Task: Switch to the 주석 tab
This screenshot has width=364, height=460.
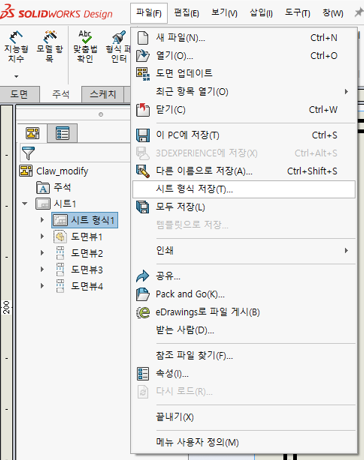Action: pos(61,94)
